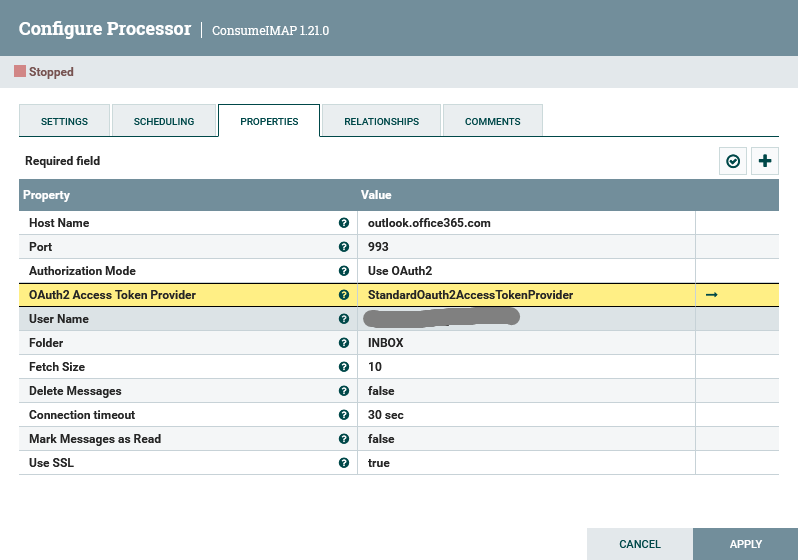Open help icon for Authorization Mode
This screenshot has width=798, height=560.
(x=344, y=271)
